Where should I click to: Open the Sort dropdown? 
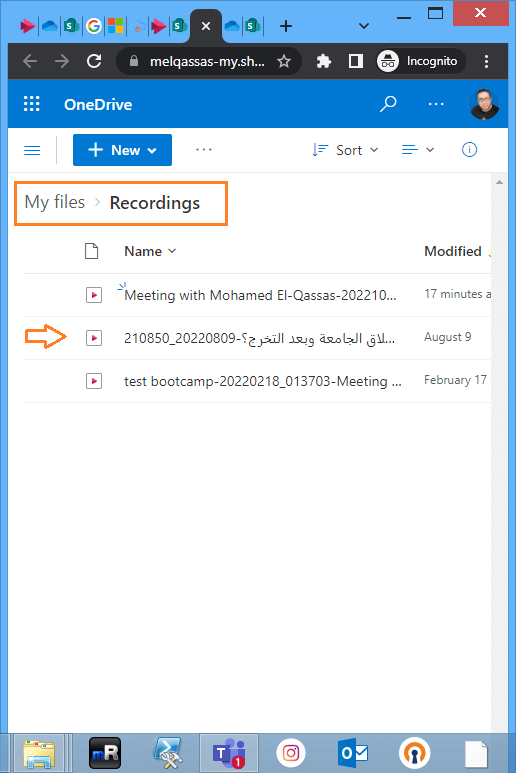[345, 150]
